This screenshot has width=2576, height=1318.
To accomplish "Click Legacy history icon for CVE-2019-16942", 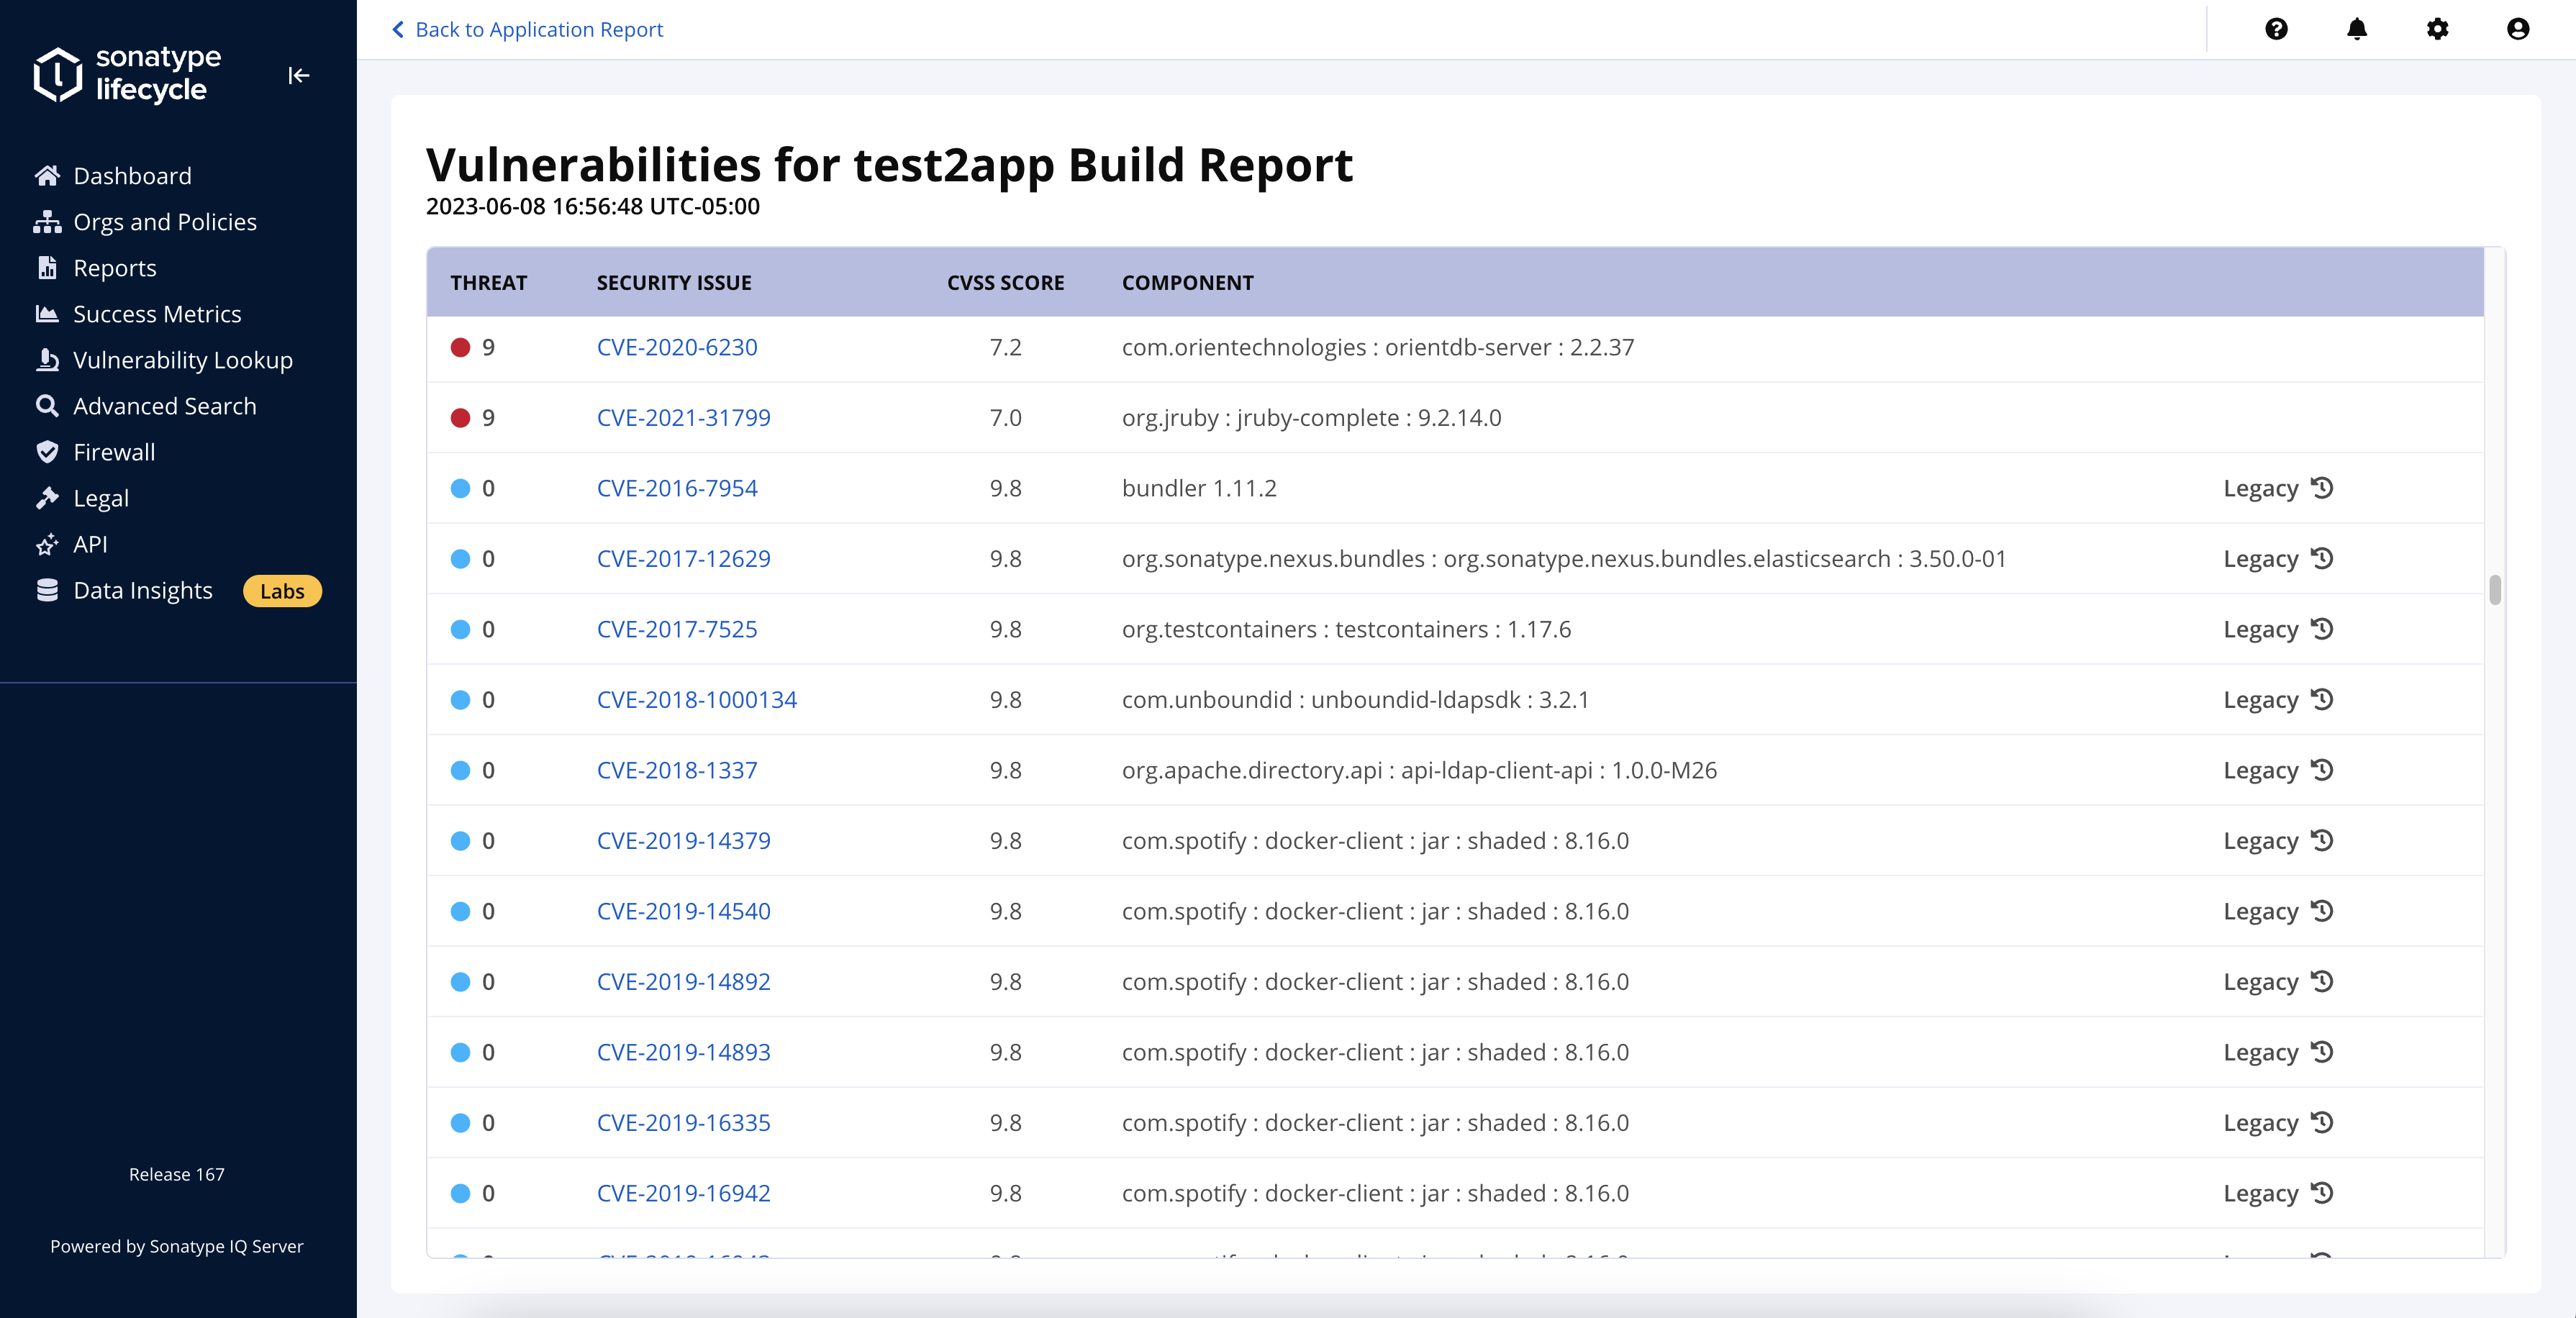I will pyautogui.click(x=2322, y=1193).
